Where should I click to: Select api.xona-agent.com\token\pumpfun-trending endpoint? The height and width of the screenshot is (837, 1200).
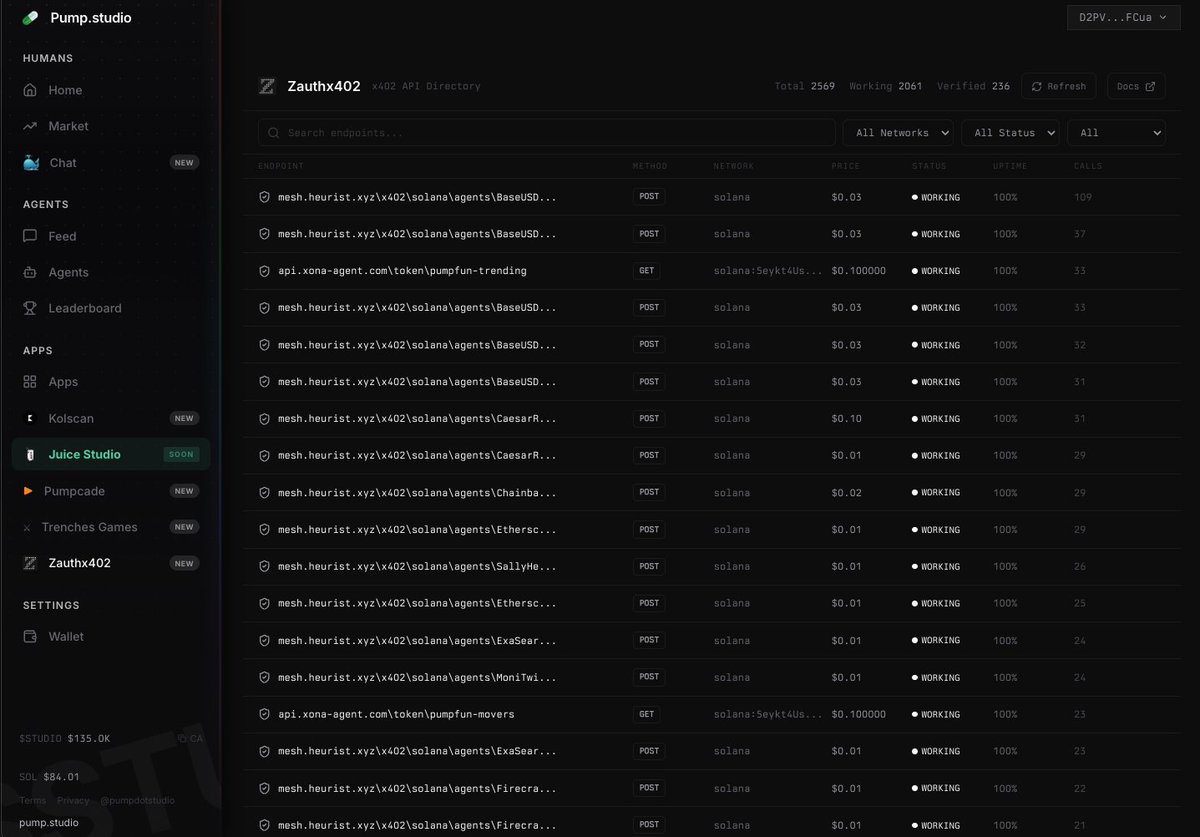pos(402,271)
